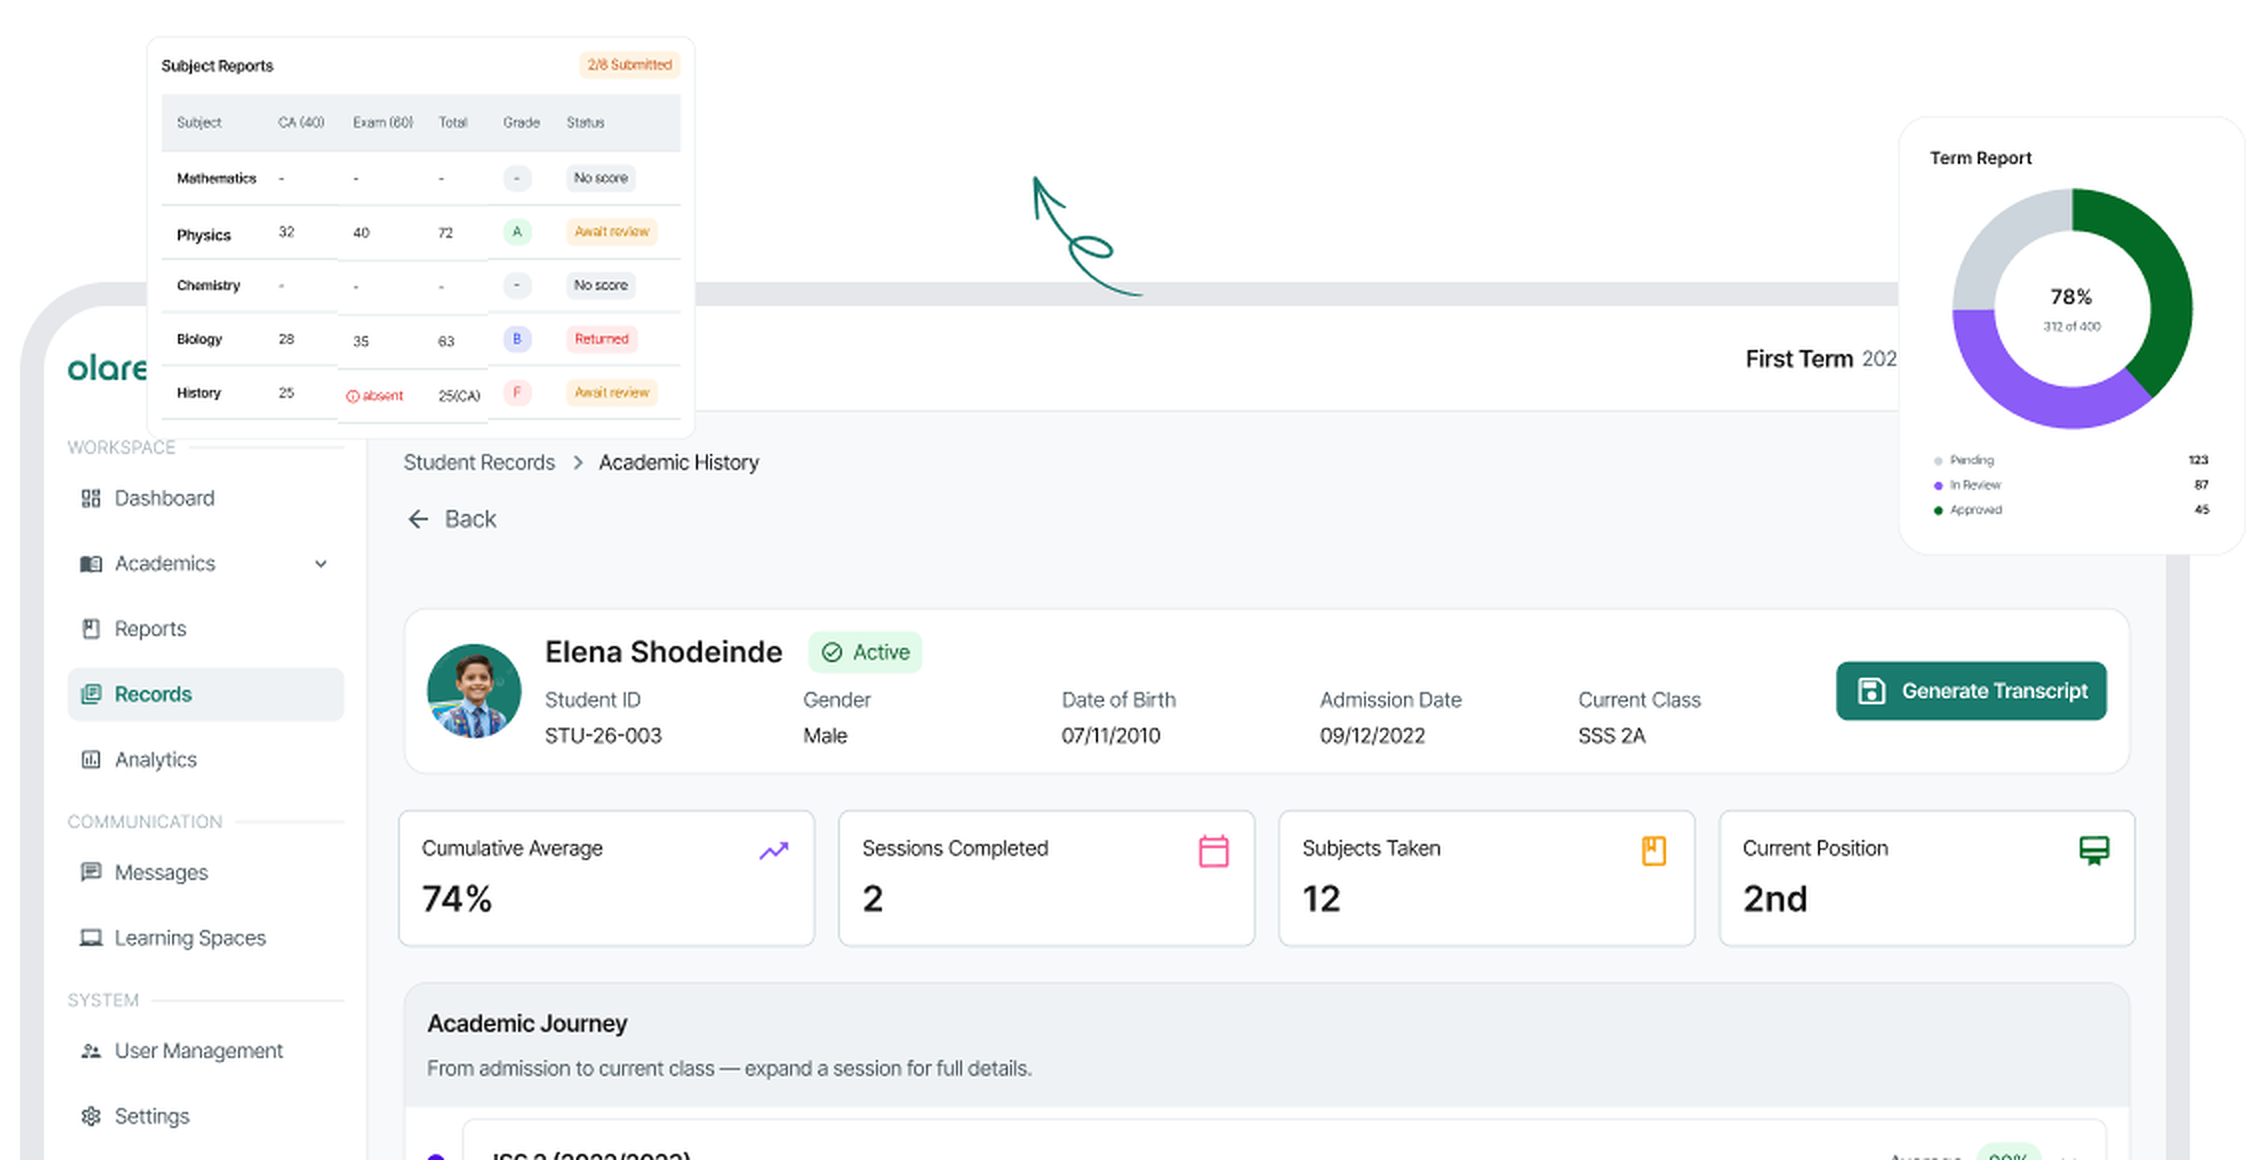Open Learning Spaces

(x=206, y=938)
